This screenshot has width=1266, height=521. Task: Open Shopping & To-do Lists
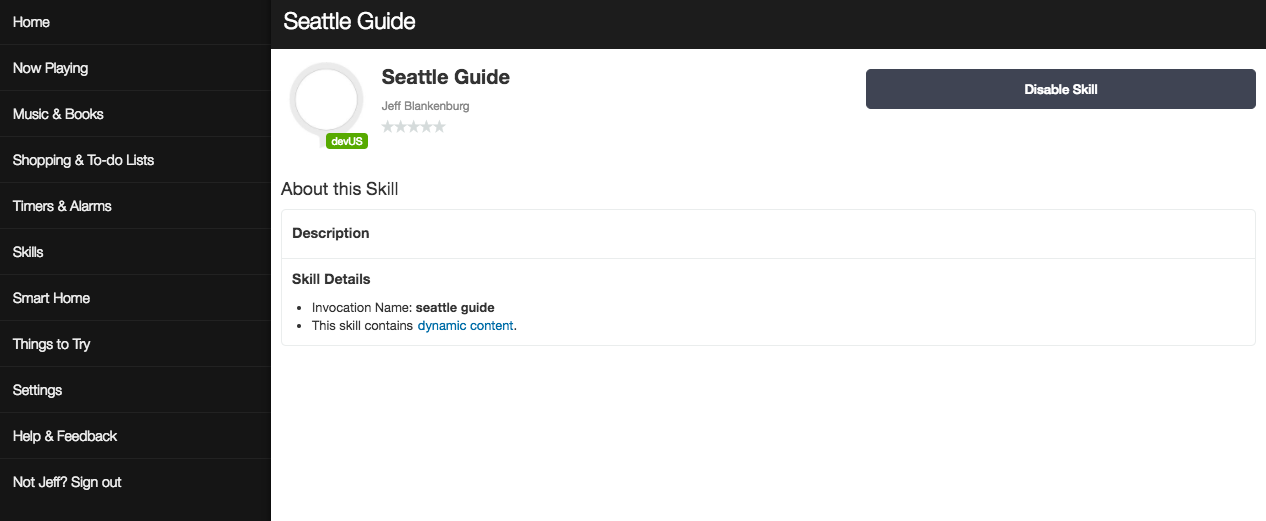(83, 160)
